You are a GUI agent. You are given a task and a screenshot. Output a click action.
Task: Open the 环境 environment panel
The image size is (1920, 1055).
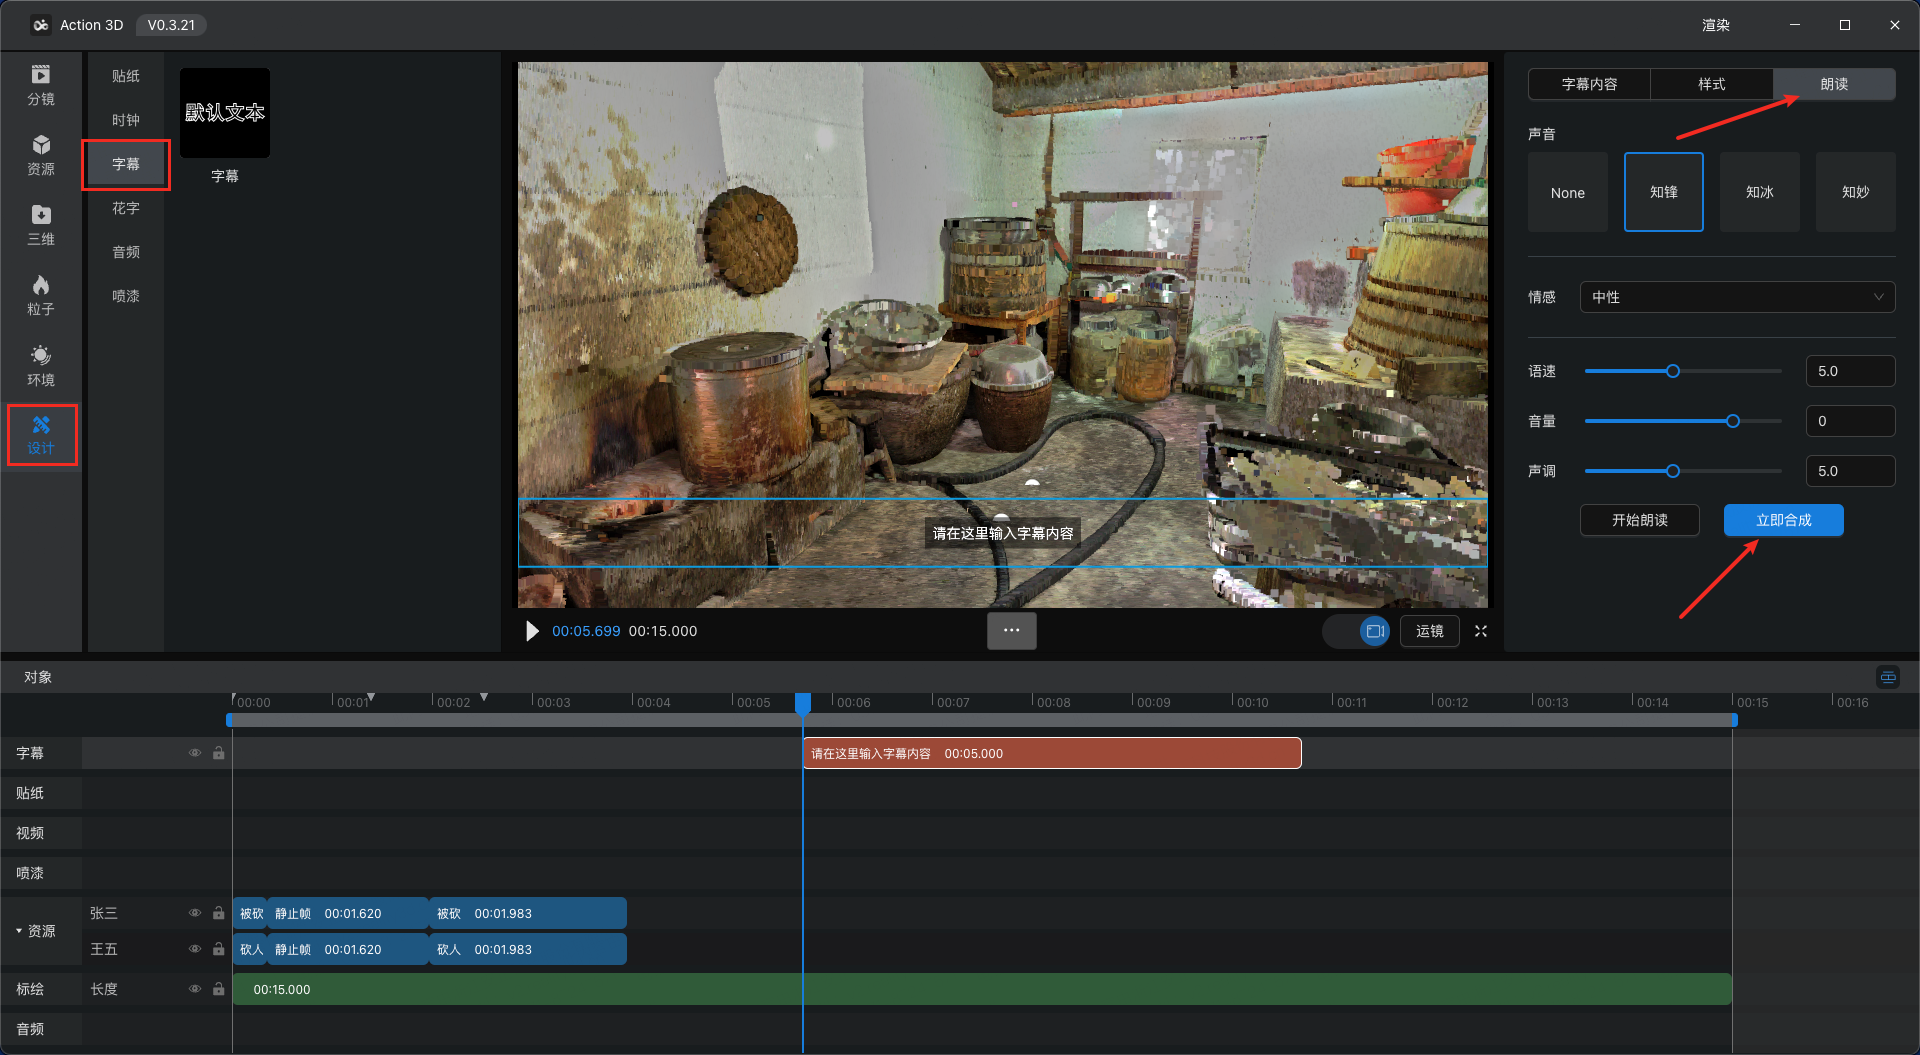[x=41, y=366]
